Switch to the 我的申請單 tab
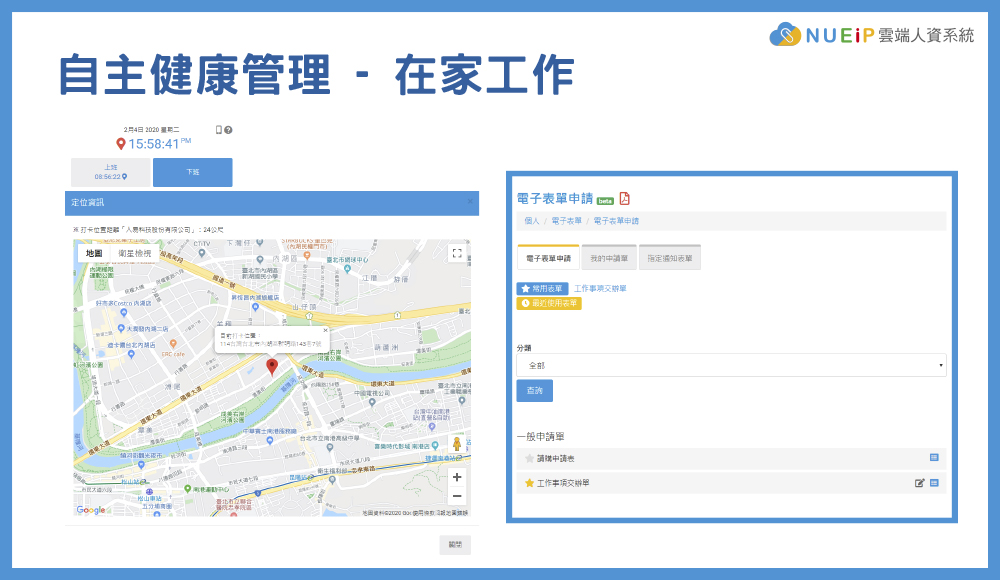 tap(609, 258)
